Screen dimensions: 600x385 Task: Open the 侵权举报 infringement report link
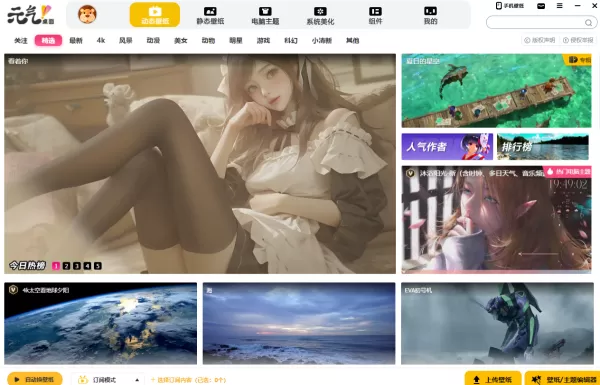pyautogui.click(x=578, y=40)
